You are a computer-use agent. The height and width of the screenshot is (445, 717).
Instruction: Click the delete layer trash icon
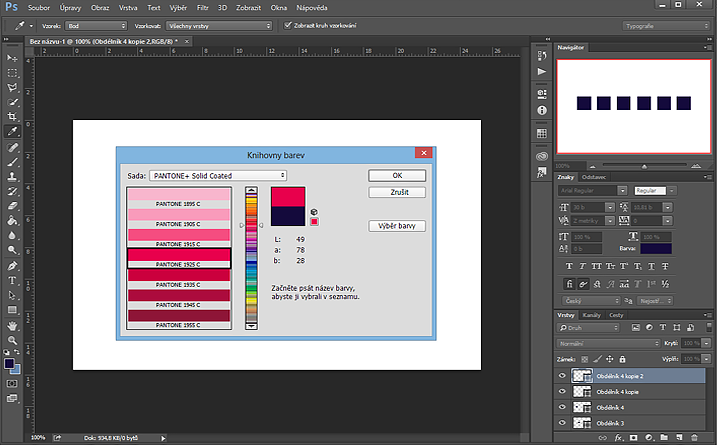click(694, 438)
